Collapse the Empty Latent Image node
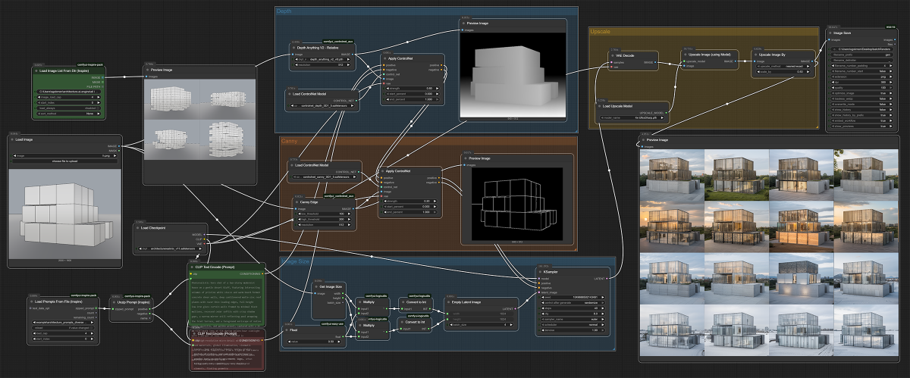Screen dimensions: 910x378 [448, 301]
